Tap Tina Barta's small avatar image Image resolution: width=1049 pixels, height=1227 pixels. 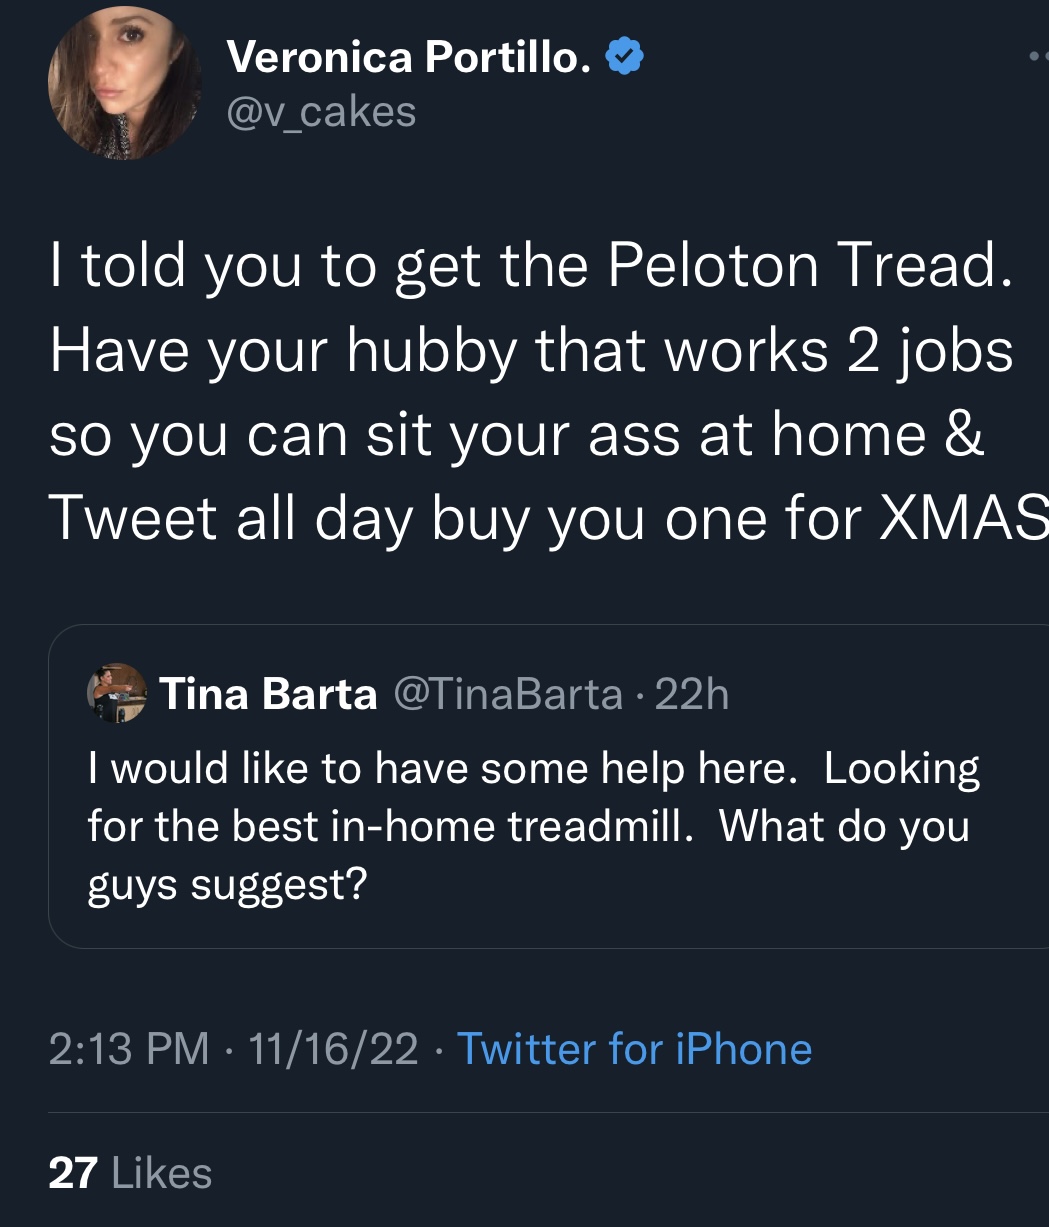click(117, 692)
